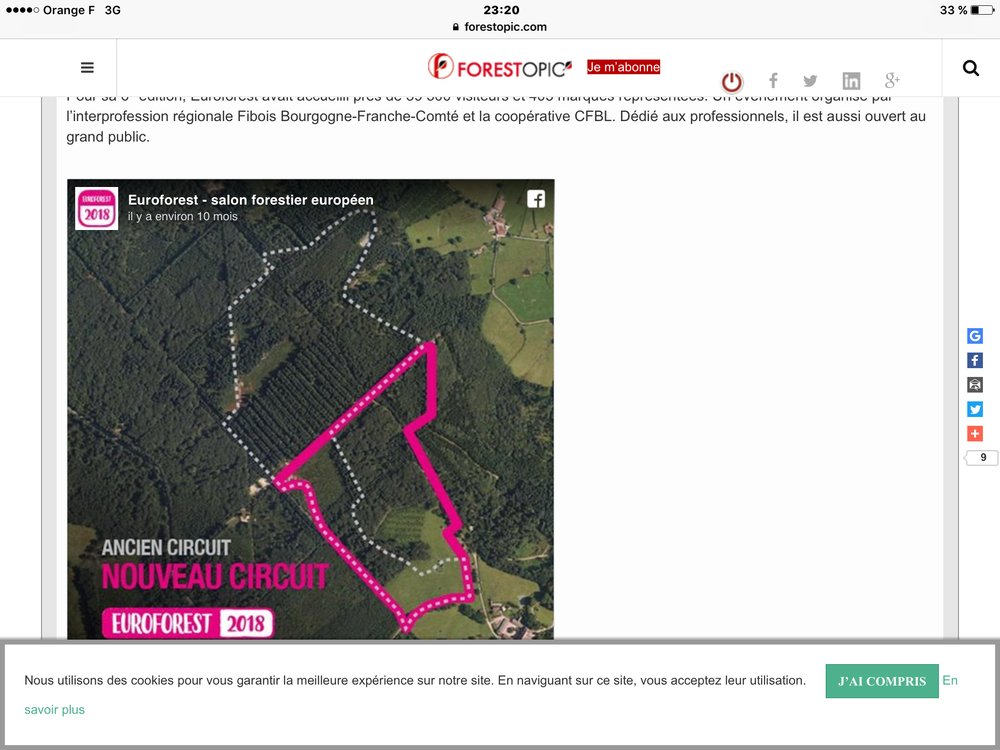Click the print icon in side share bar
1000x750 pixels.
pos(974,385)
